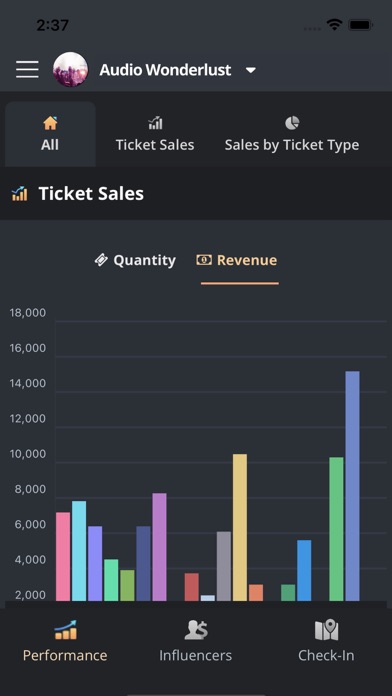
Task: Click the 2,000 axis label
Action: [30, 595]
